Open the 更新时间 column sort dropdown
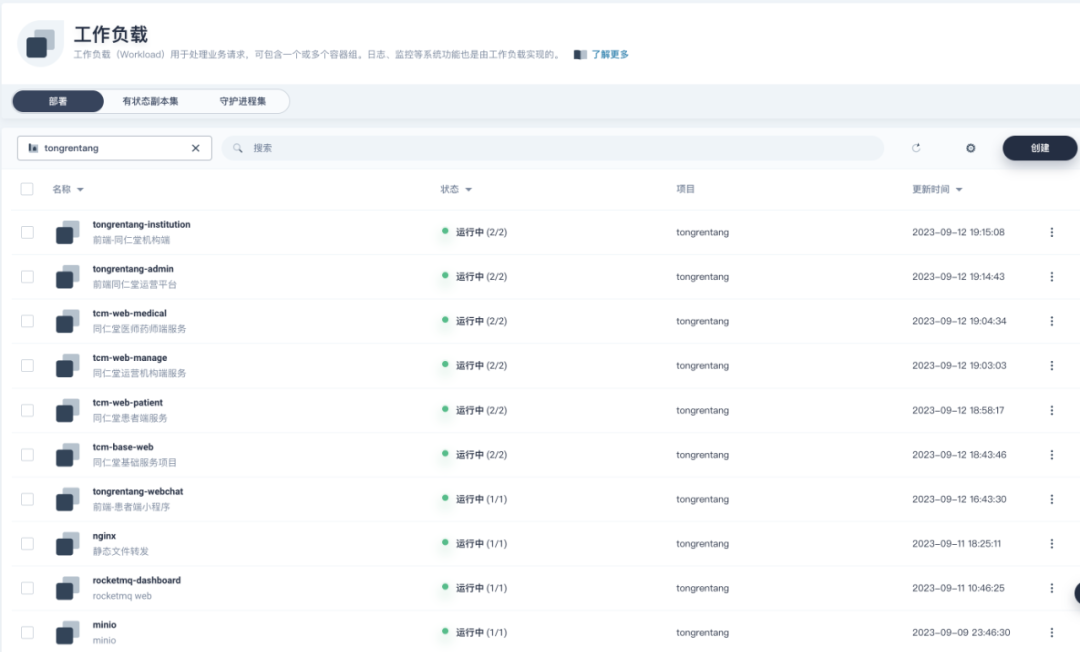Image resolution: width=1080 pixels, height=652 pixels. coord(937,189)
